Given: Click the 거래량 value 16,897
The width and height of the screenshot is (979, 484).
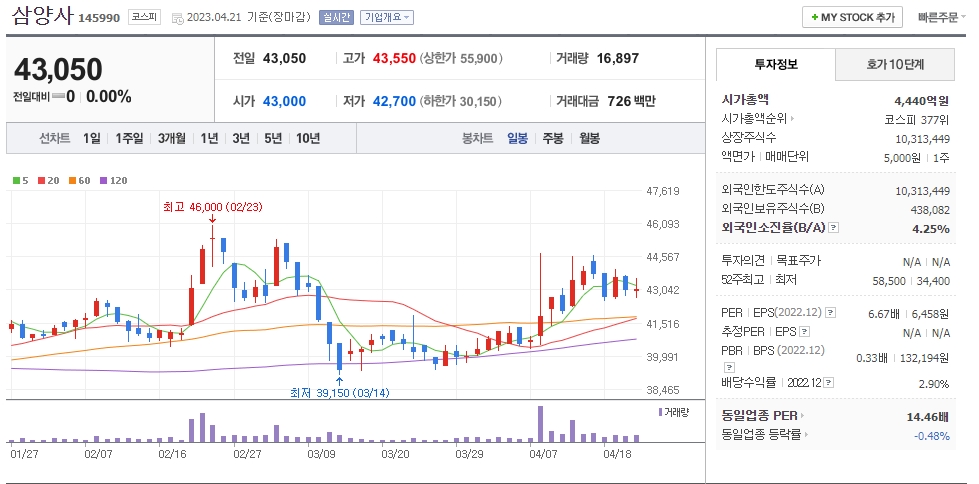Looking at the screenshot, I should pyautogui.click(x=617, y=59).
